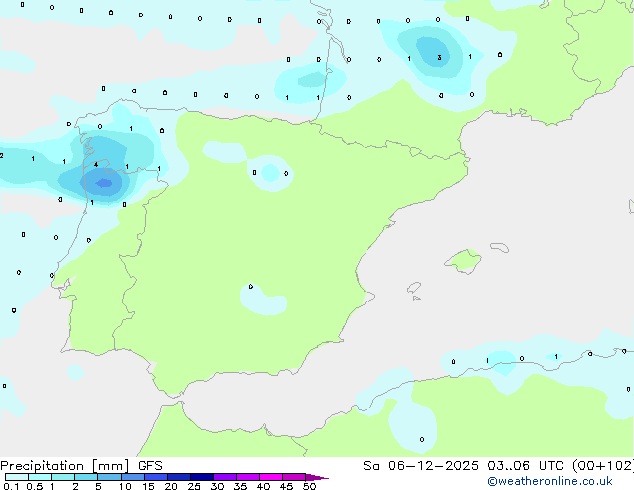Viewport: 634px width, 490px height.
Task: Click the darkest blue precipitation core over northwest Iberia
Action: click(x=104, y=183)
